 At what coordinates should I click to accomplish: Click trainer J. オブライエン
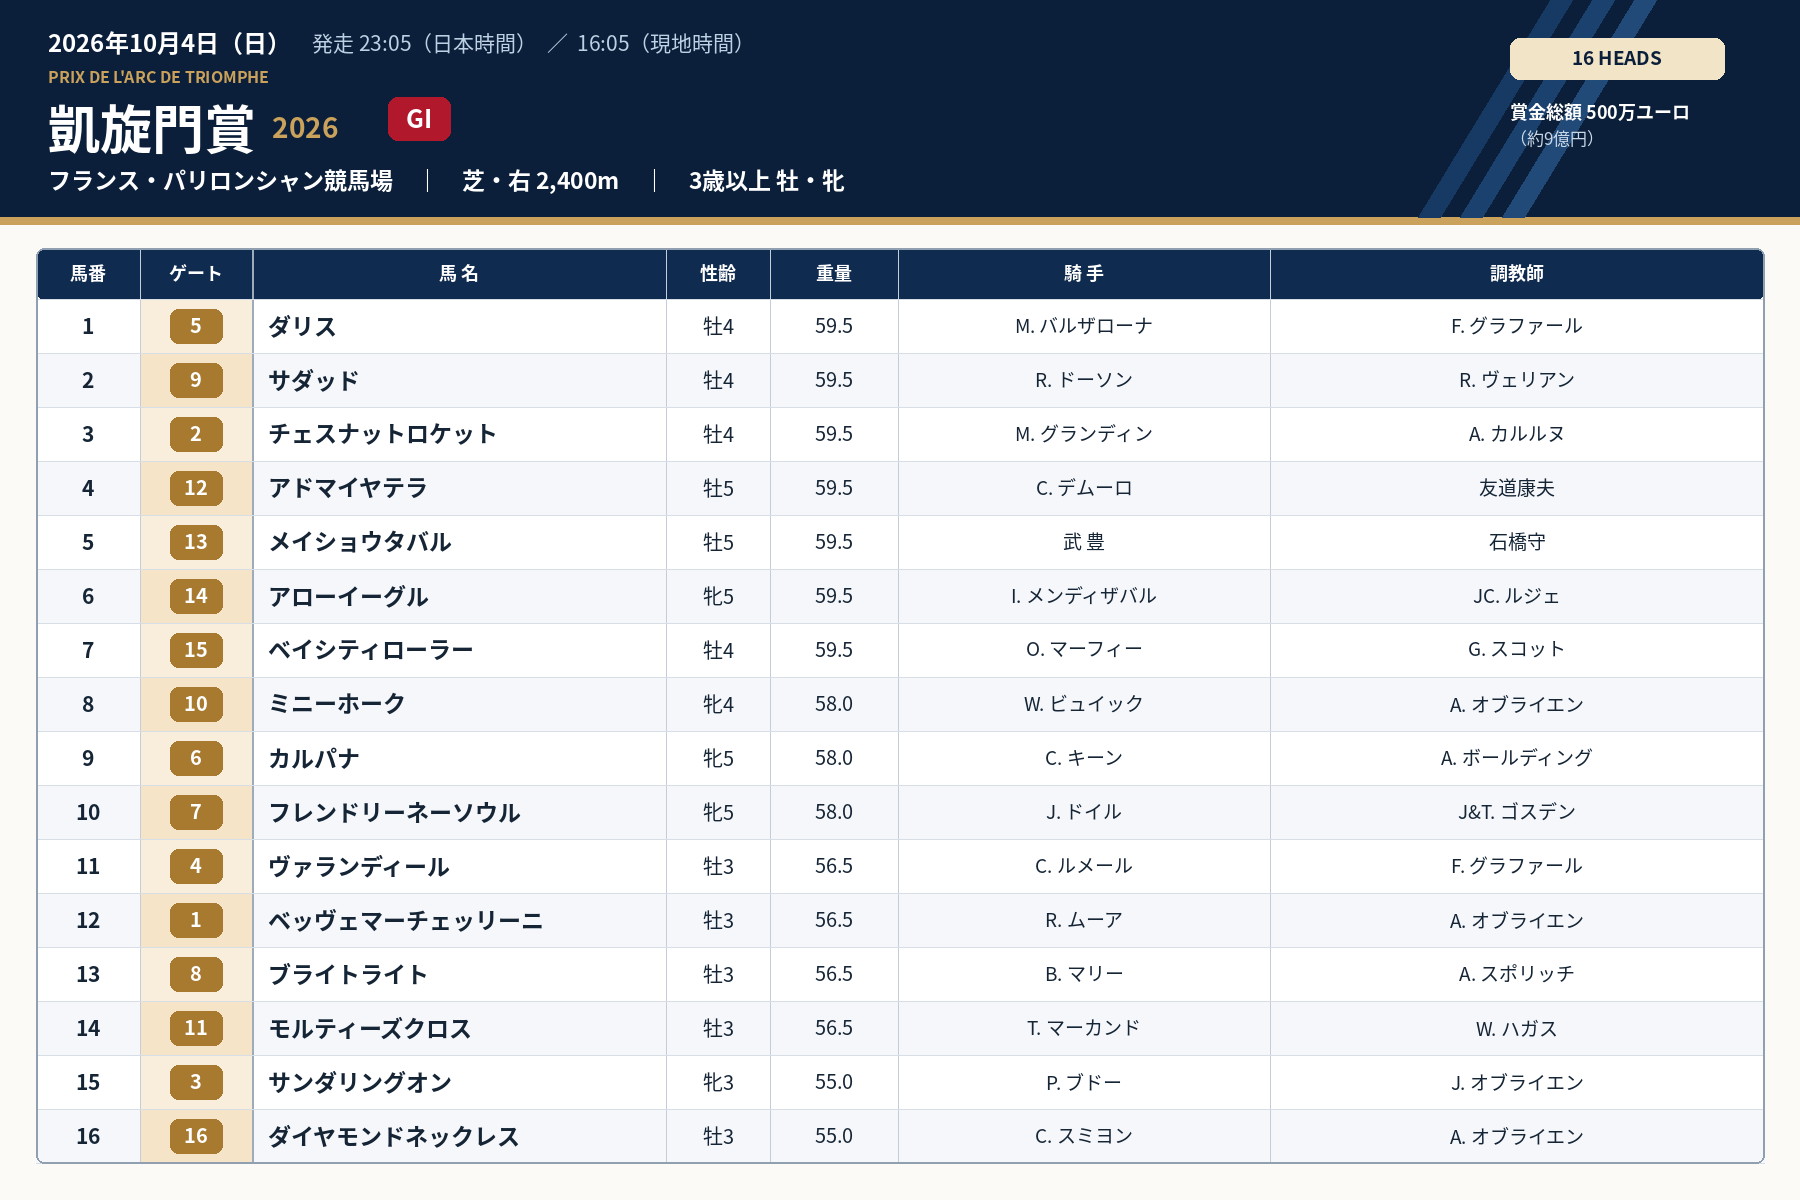[1517, 1082]
